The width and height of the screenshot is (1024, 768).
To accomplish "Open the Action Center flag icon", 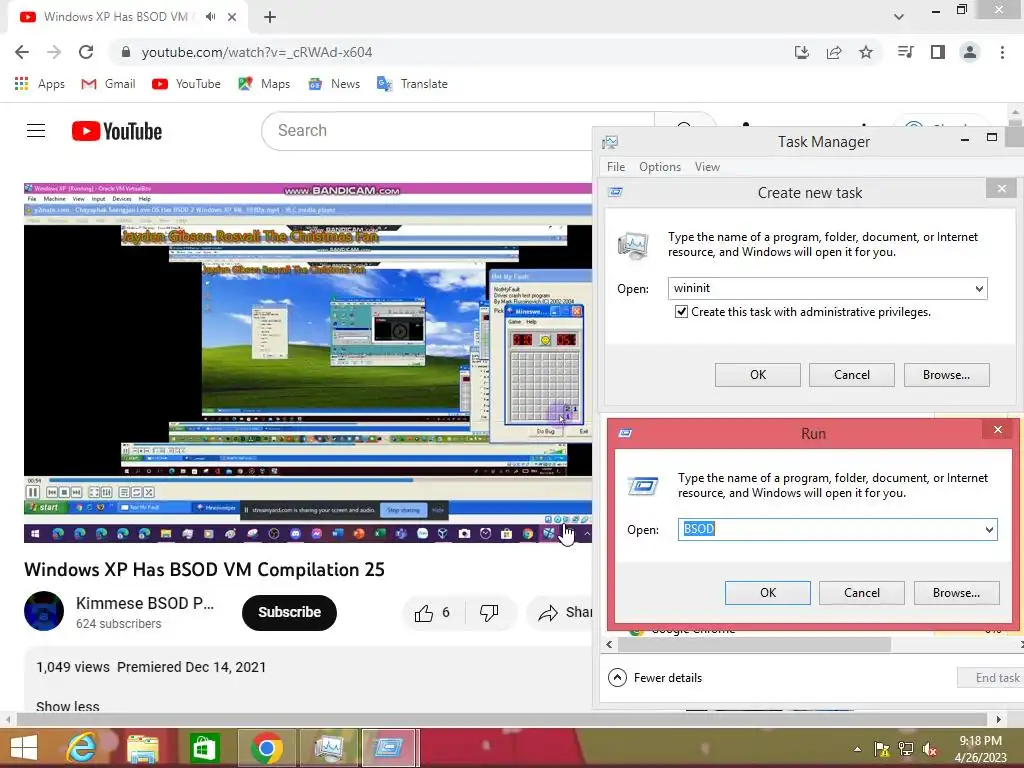I will point(882,749).
